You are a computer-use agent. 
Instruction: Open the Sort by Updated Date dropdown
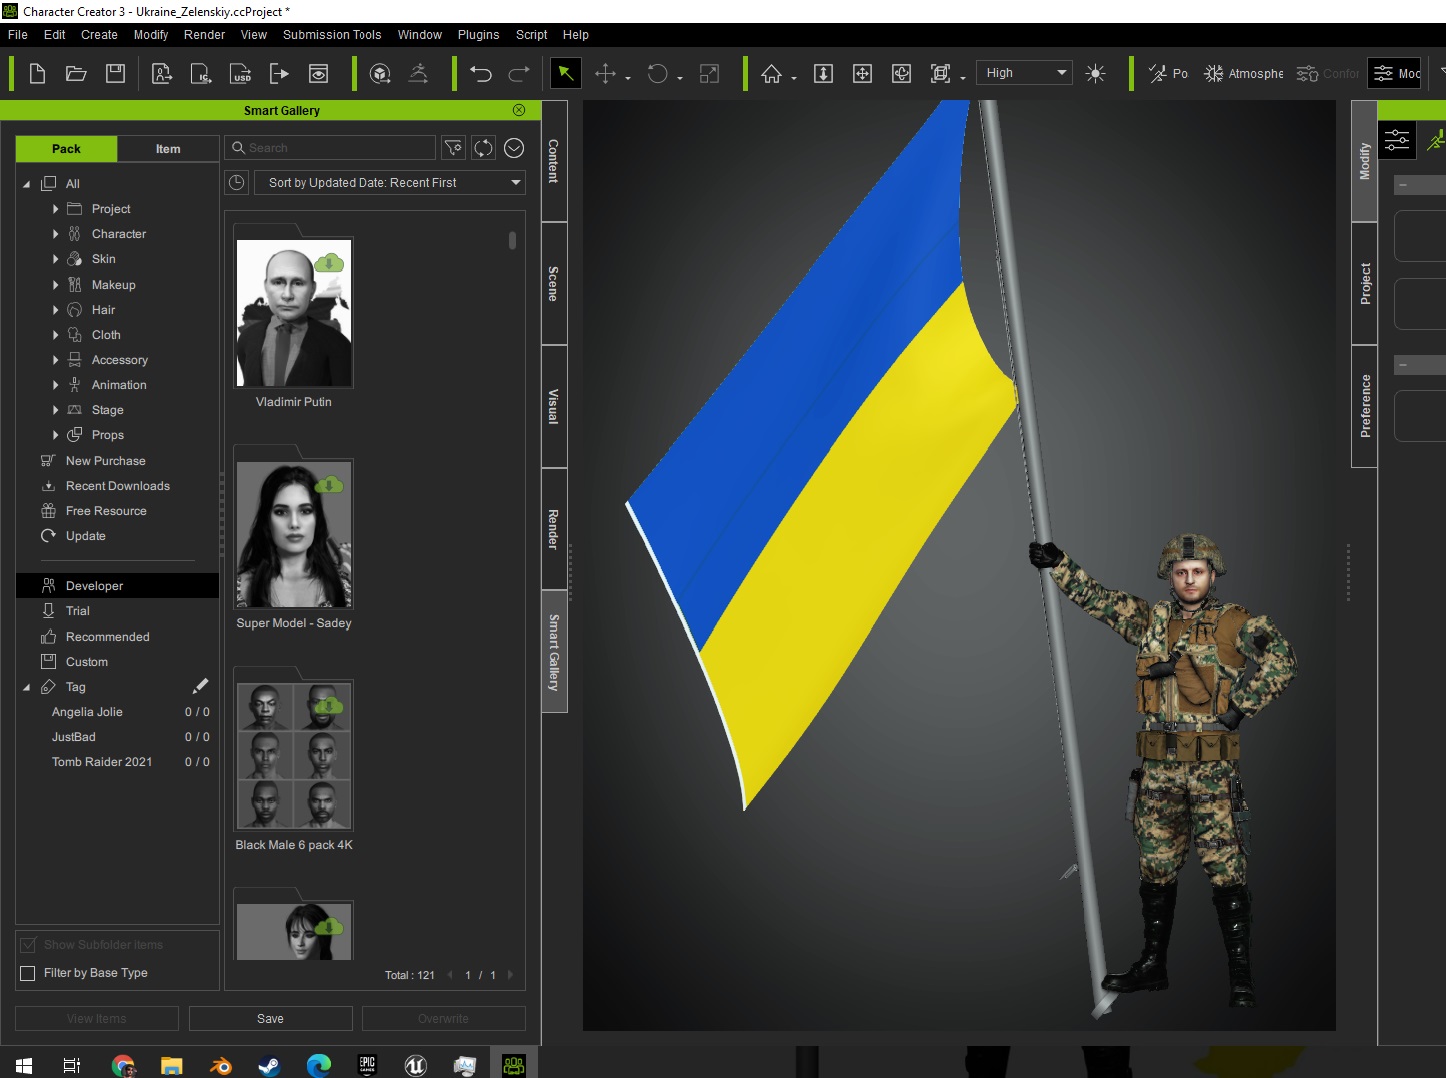point(390,183)
